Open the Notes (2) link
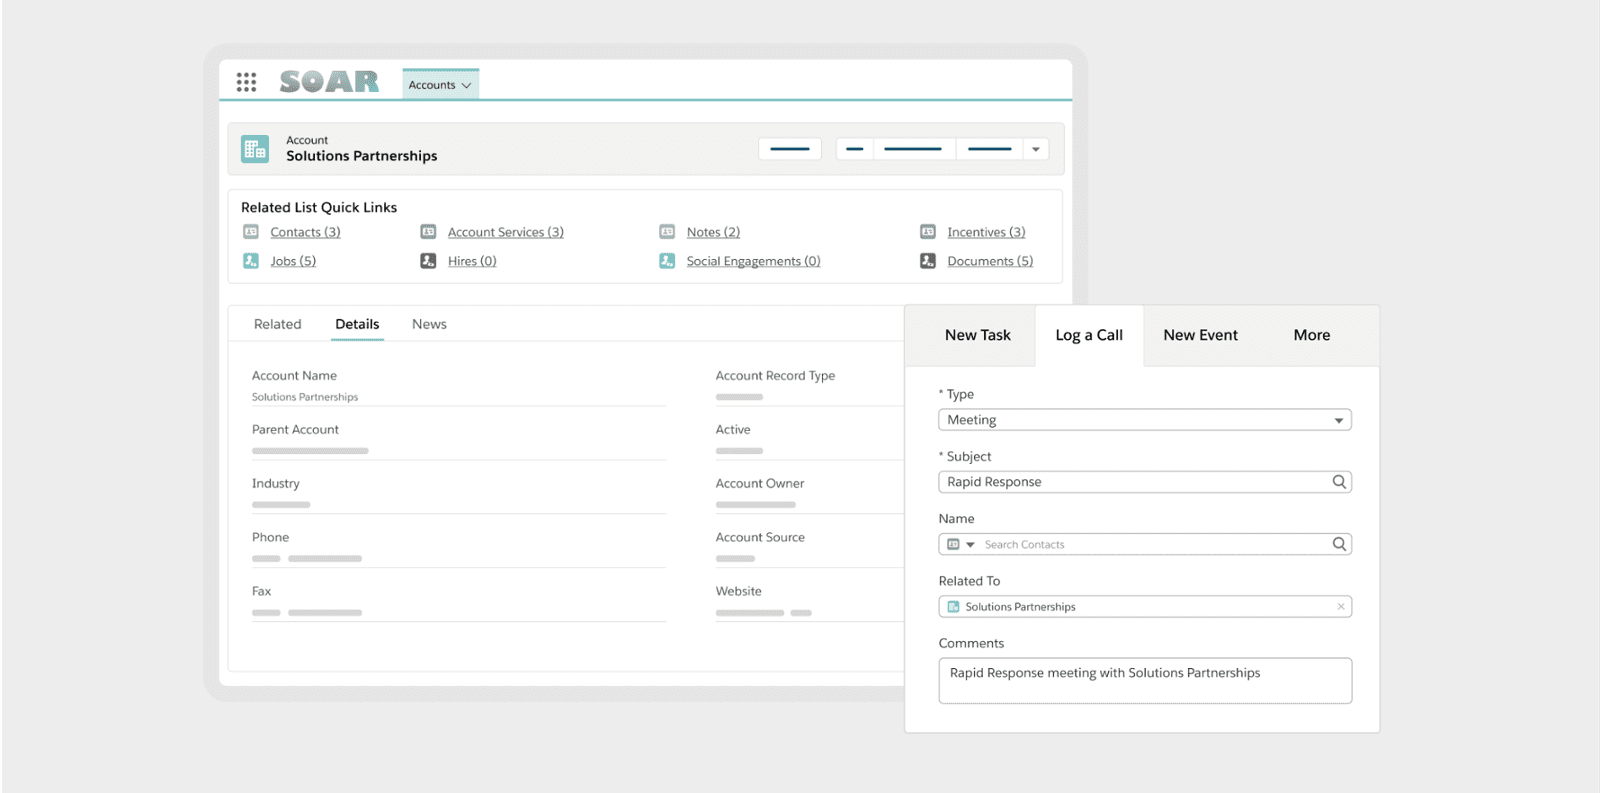 pyautogui.click(x=713, y=232)
